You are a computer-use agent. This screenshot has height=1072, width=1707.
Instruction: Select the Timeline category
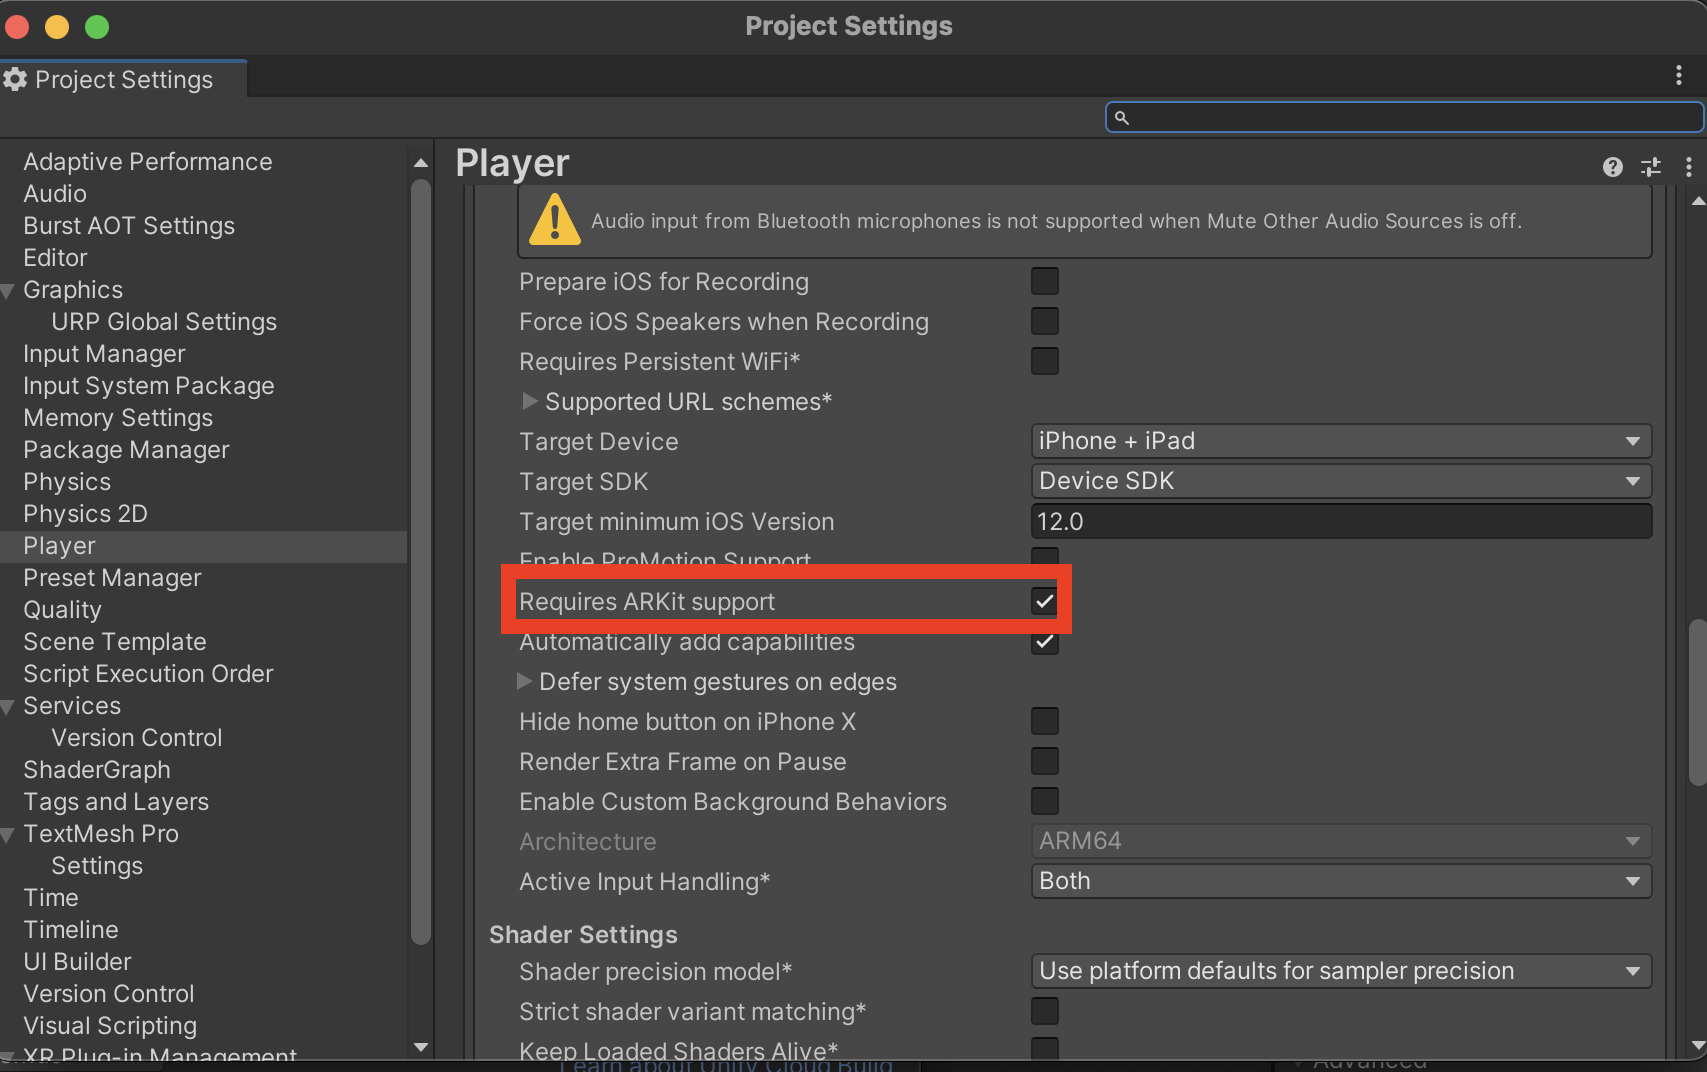point(71,929)
